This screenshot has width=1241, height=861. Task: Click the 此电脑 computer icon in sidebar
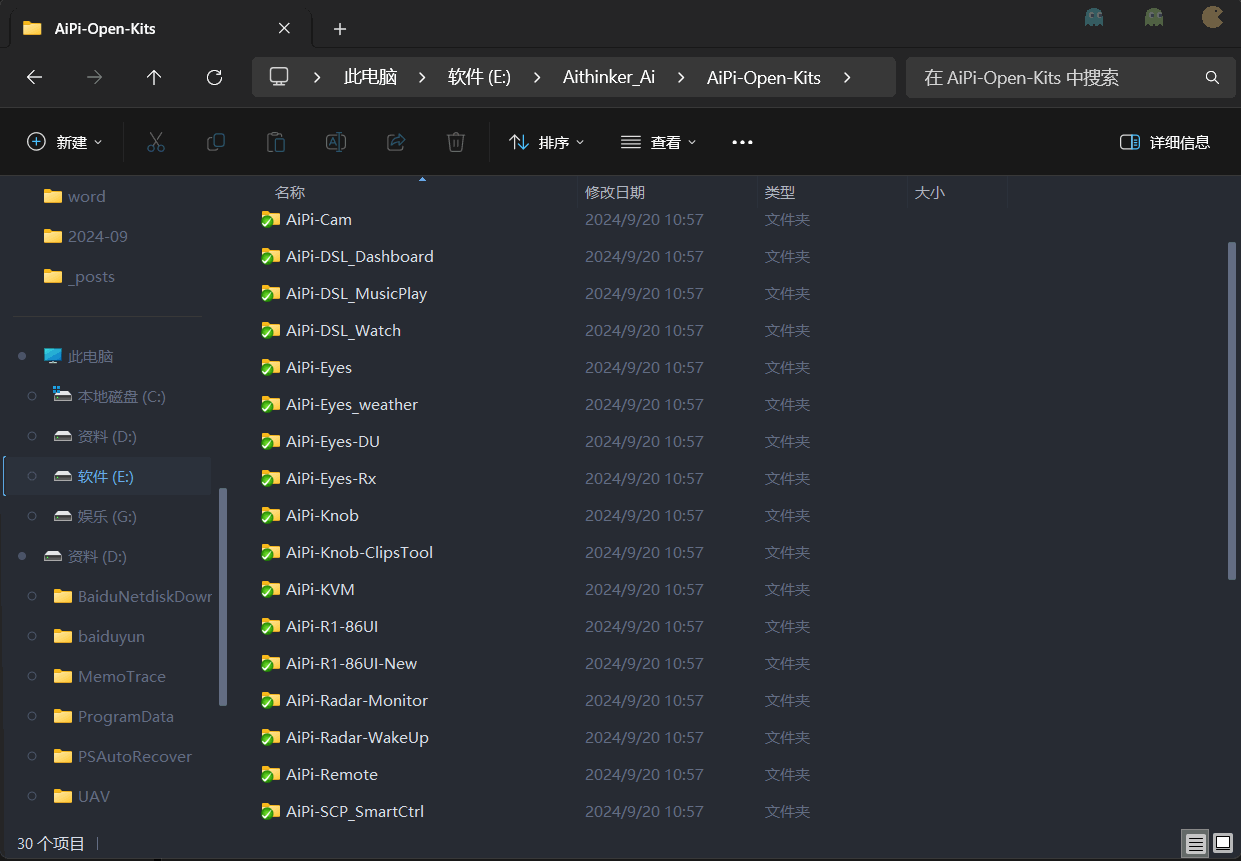(x=53, y=356)
